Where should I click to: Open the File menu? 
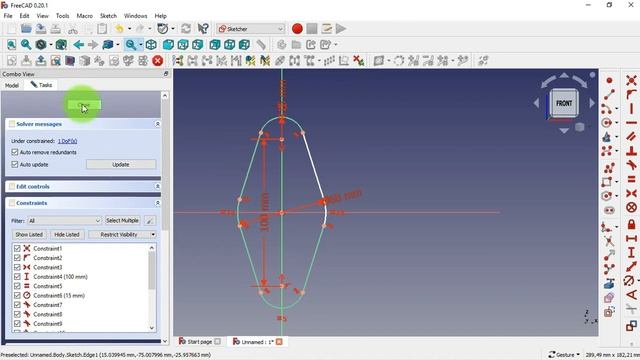tap(8, 16)
